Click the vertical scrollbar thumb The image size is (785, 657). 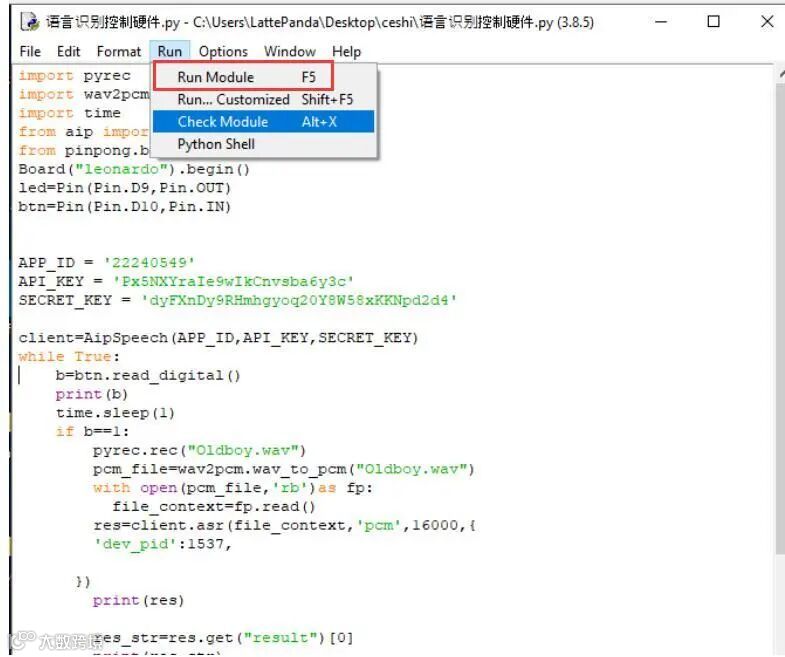coord(780,317)
